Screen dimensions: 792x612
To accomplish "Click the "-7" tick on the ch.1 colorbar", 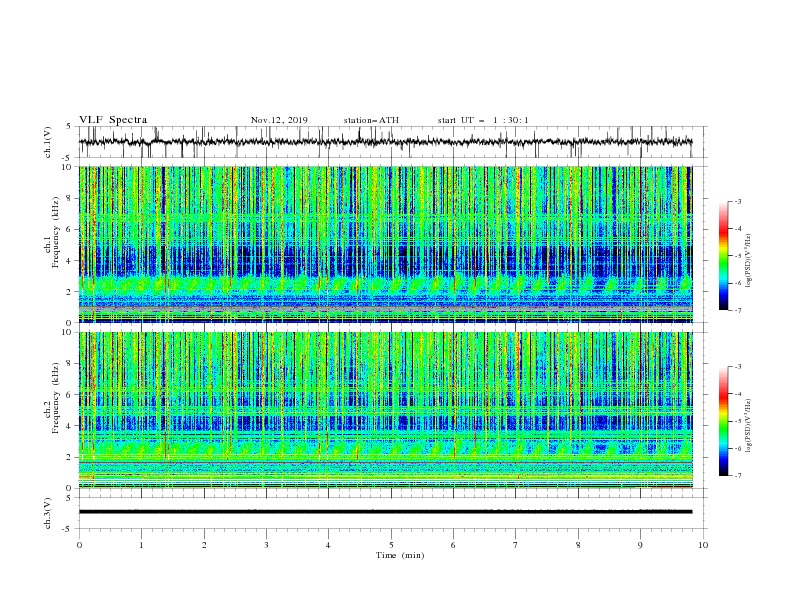I will (x=738, y=310).
